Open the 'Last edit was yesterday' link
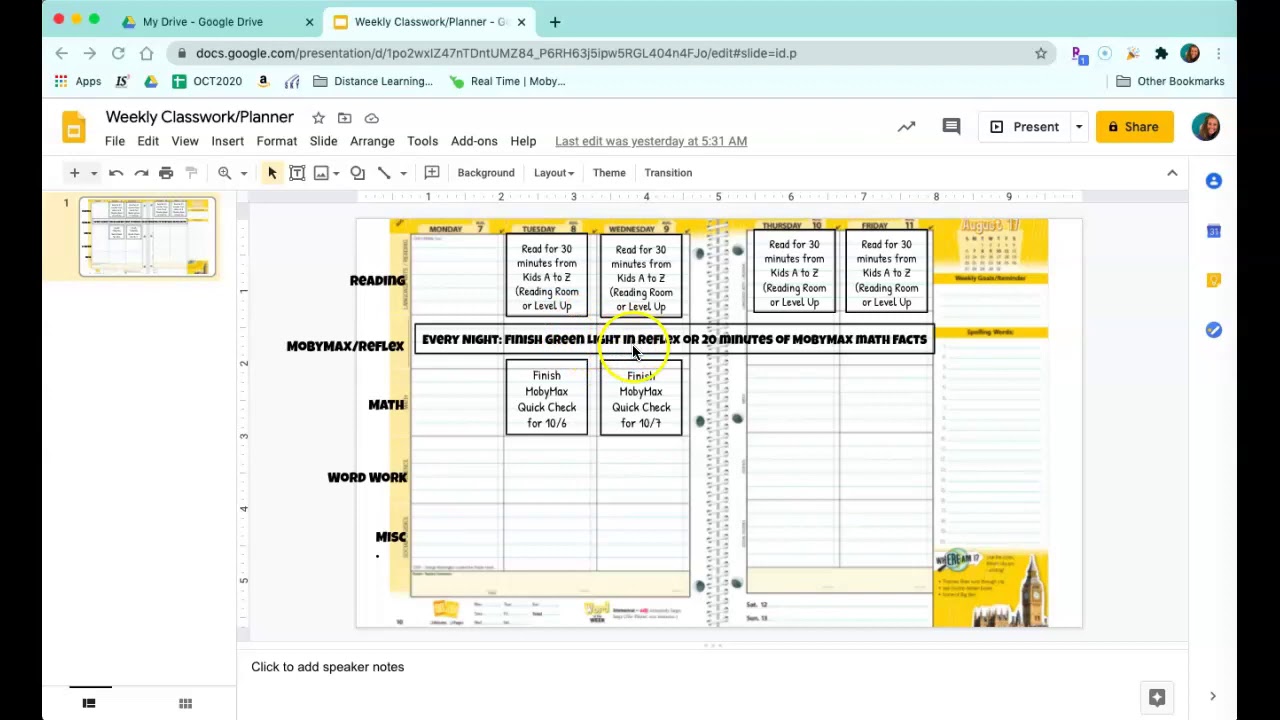The width and height of the screenshot is (1280, 720). click(651, 141)
